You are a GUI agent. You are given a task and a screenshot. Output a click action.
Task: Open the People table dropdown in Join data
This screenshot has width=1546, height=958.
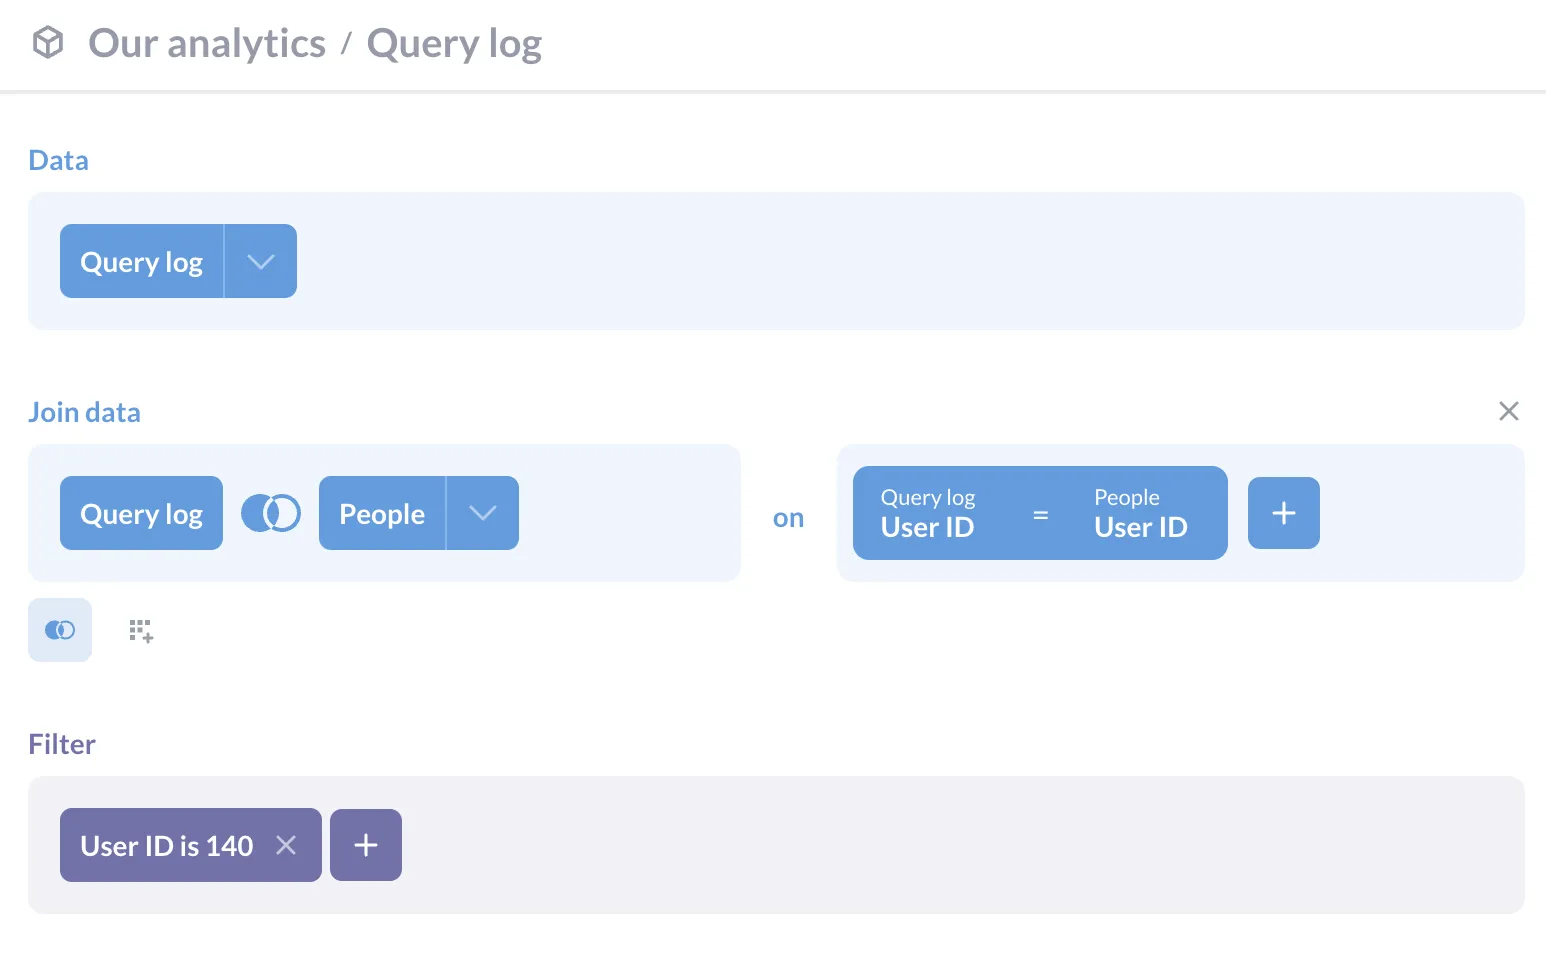click(483, 513)
